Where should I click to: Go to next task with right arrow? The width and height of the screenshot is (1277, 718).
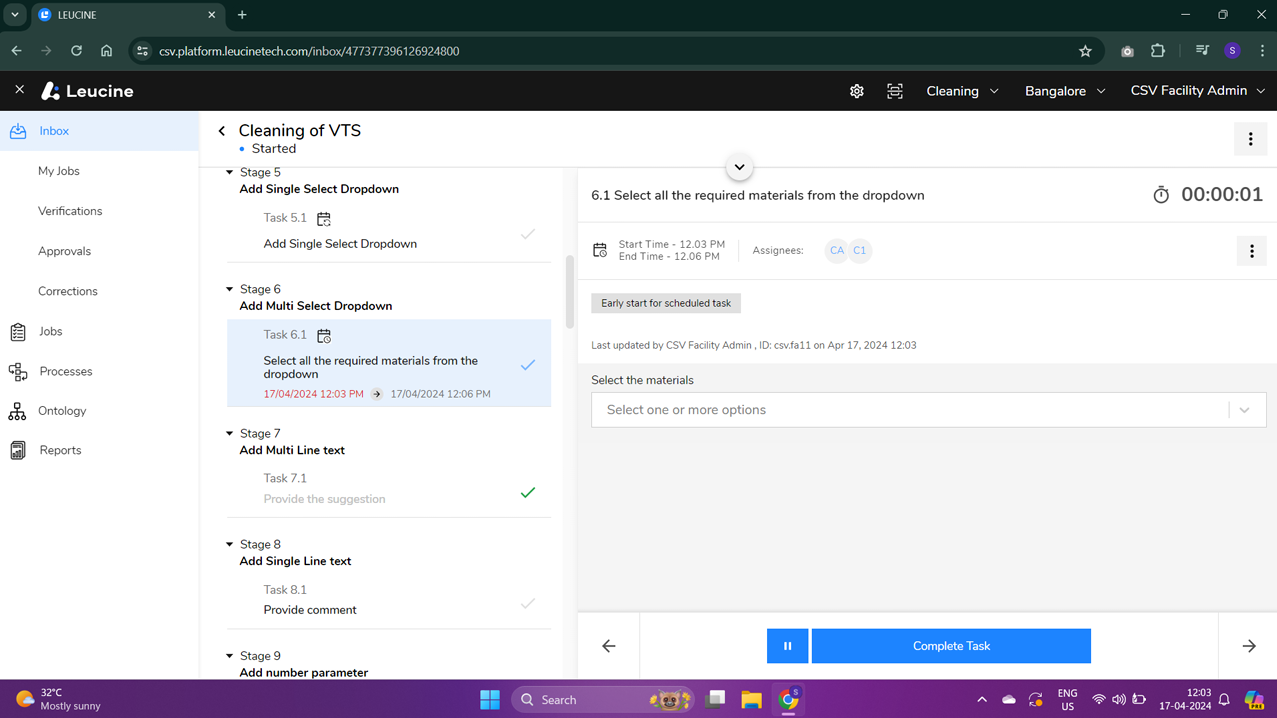click(1249, 646)
